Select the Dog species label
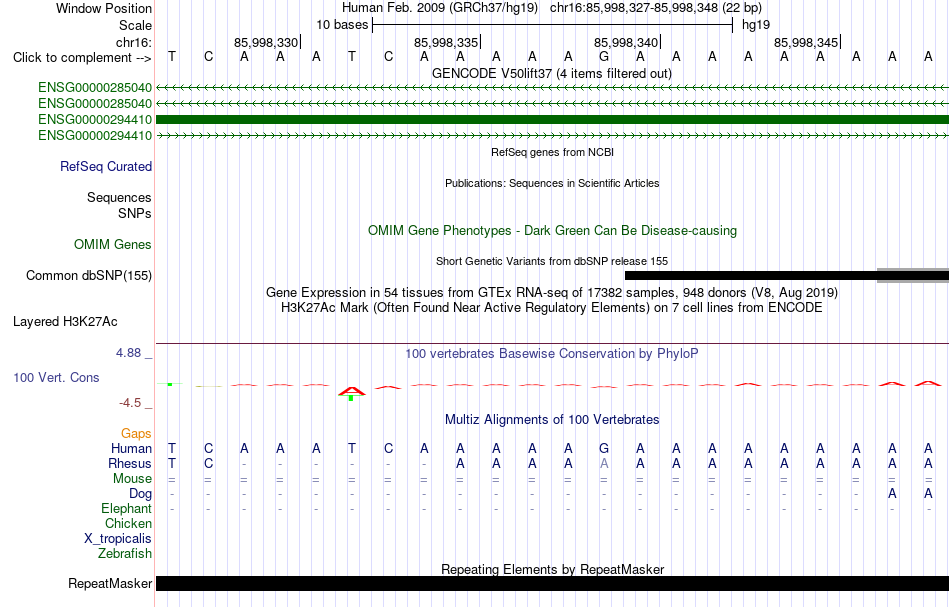The height and width of the screenshot is (607, 950). point(141,494)
